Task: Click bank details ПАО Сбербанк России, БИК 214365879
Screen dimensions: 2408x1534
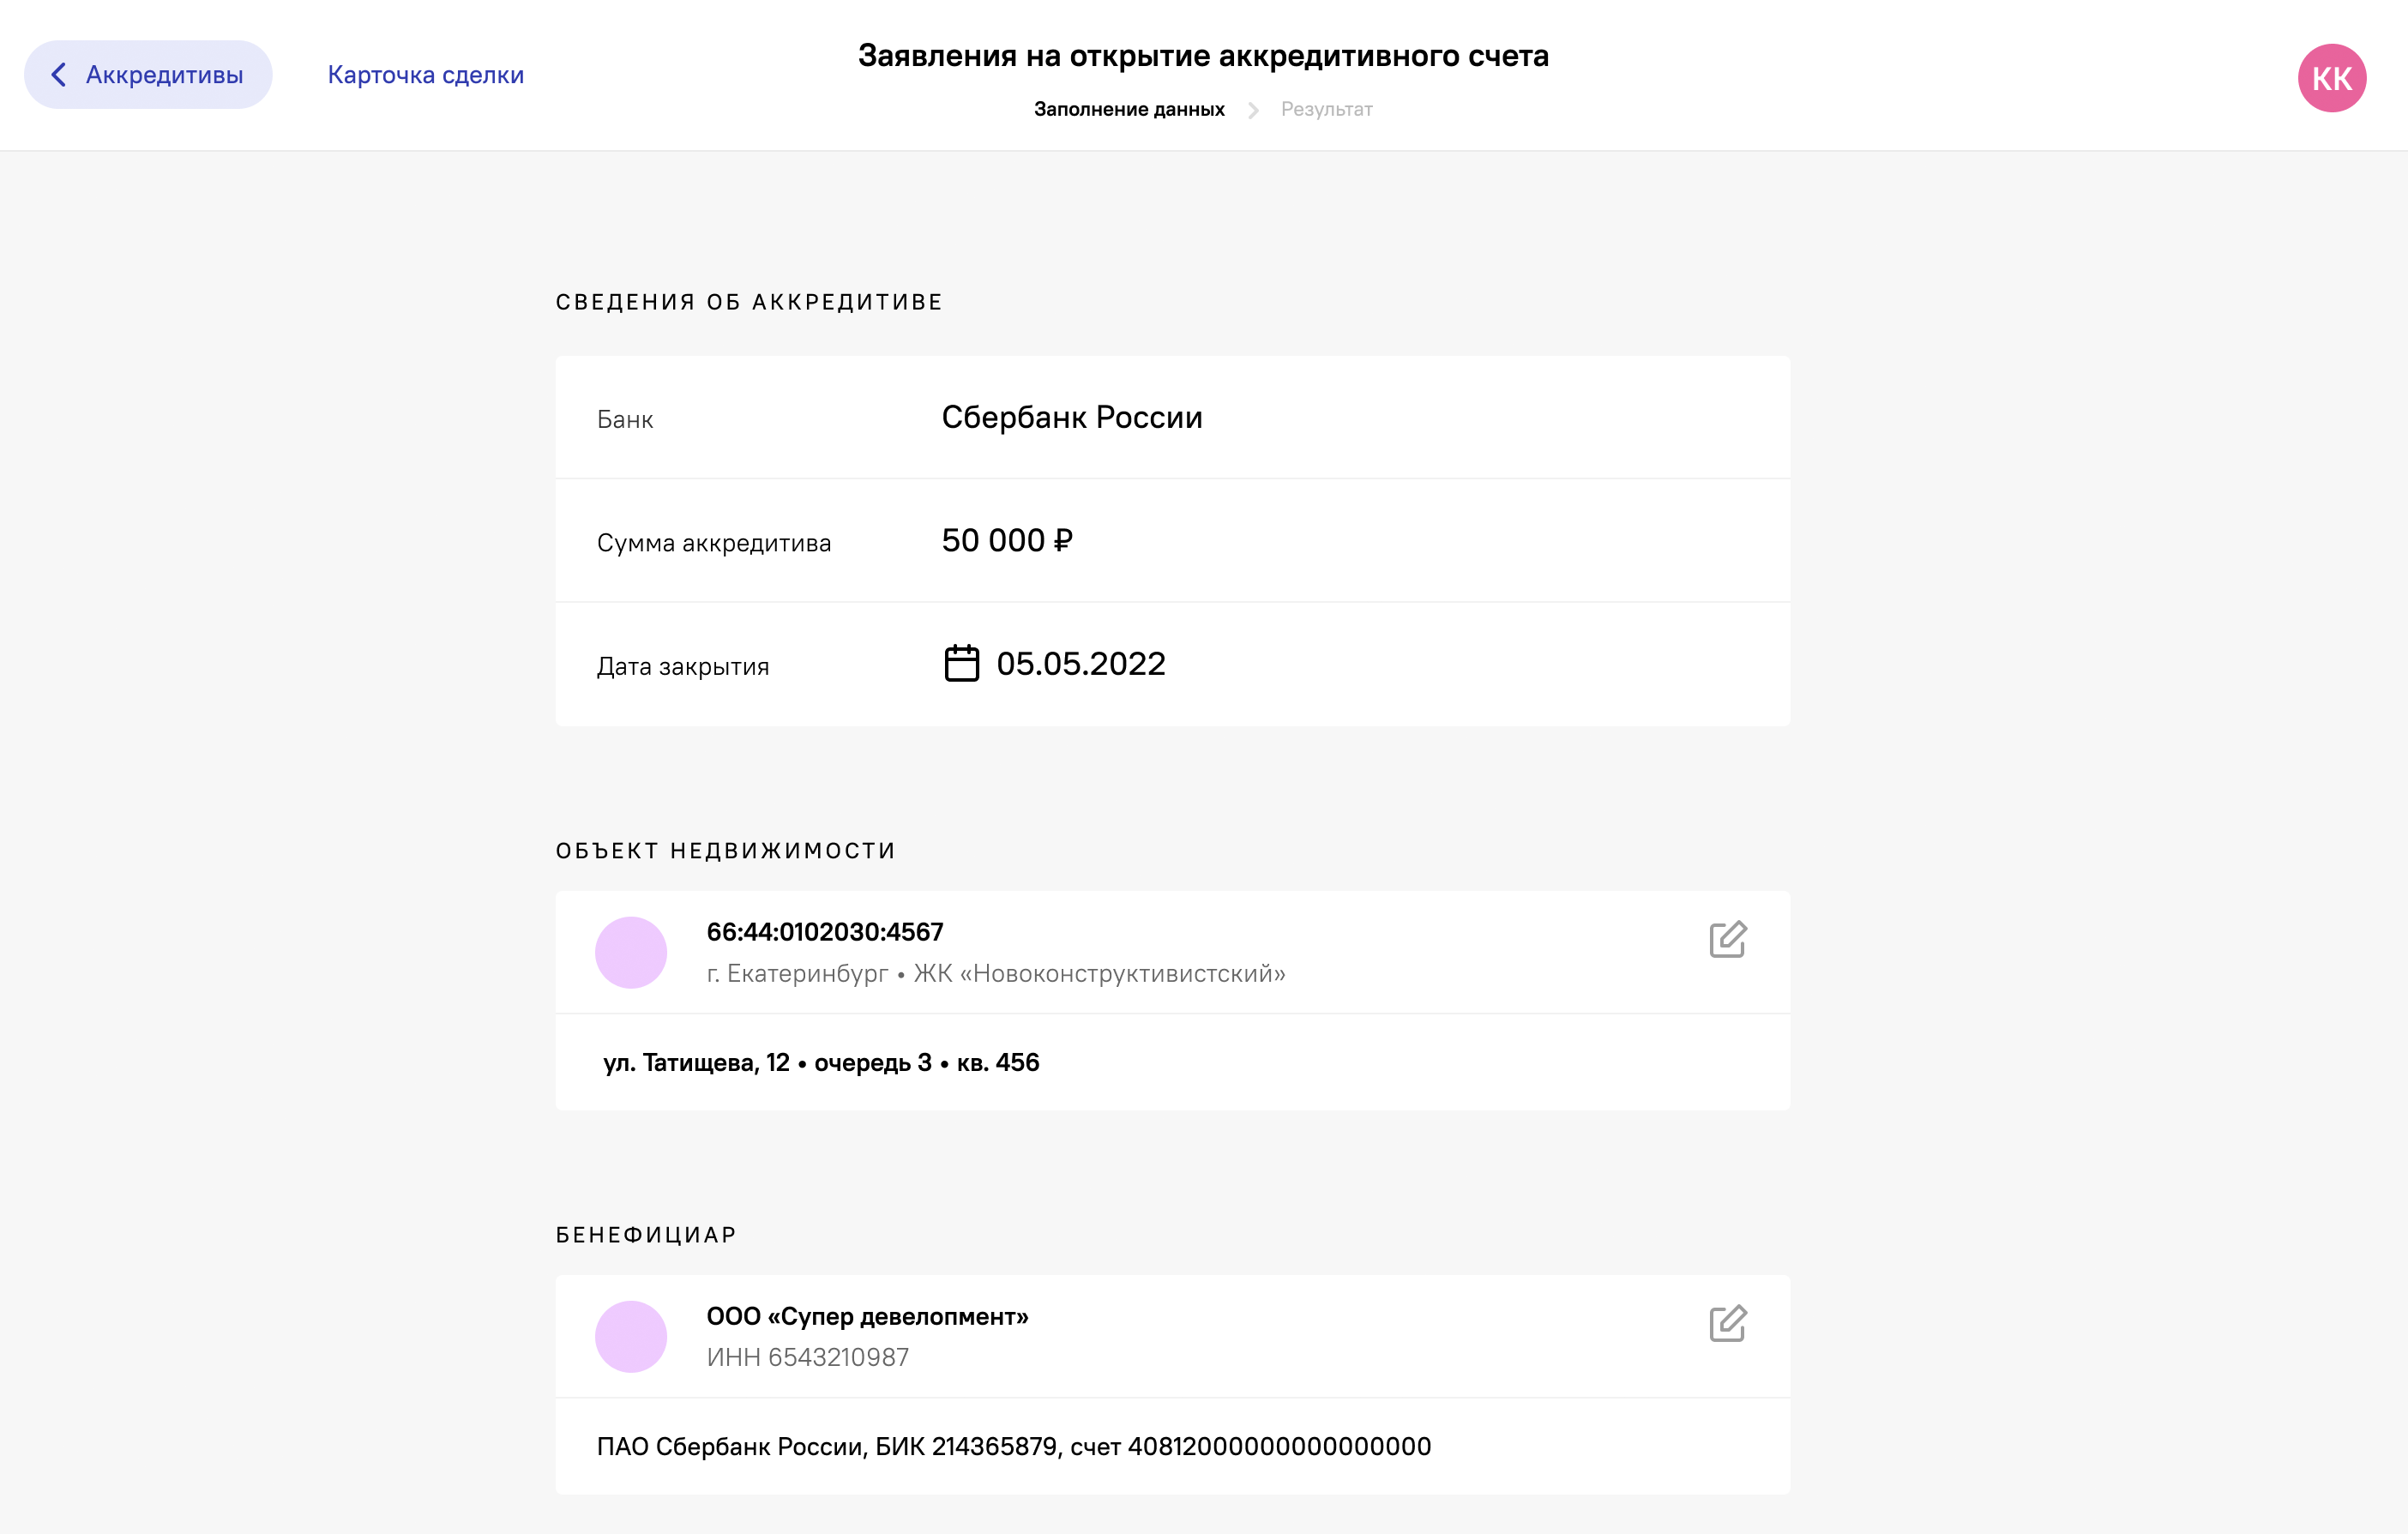Action: [x=826, y=1446]
